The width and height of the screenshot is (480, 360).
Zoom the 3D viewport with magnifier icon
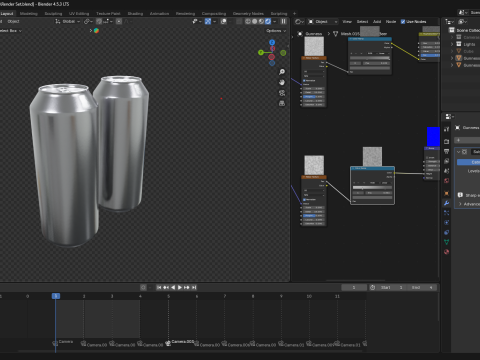coord(282,72)
